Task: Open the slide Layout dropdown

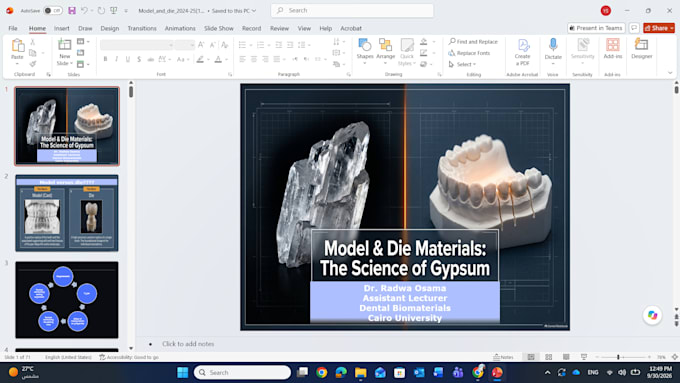Action: point(83,42)
